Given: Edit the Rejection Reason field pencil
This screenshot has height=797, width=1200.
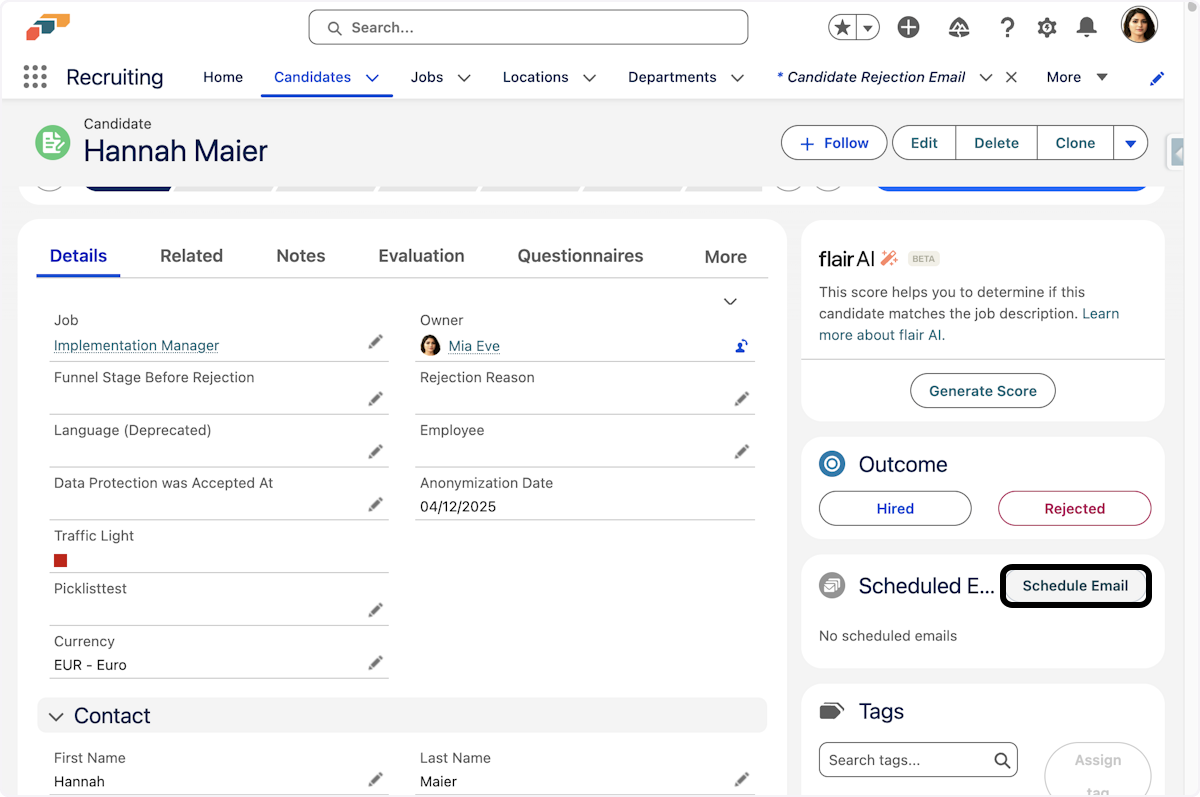Looking at the screenshot, I should [741, 398].
